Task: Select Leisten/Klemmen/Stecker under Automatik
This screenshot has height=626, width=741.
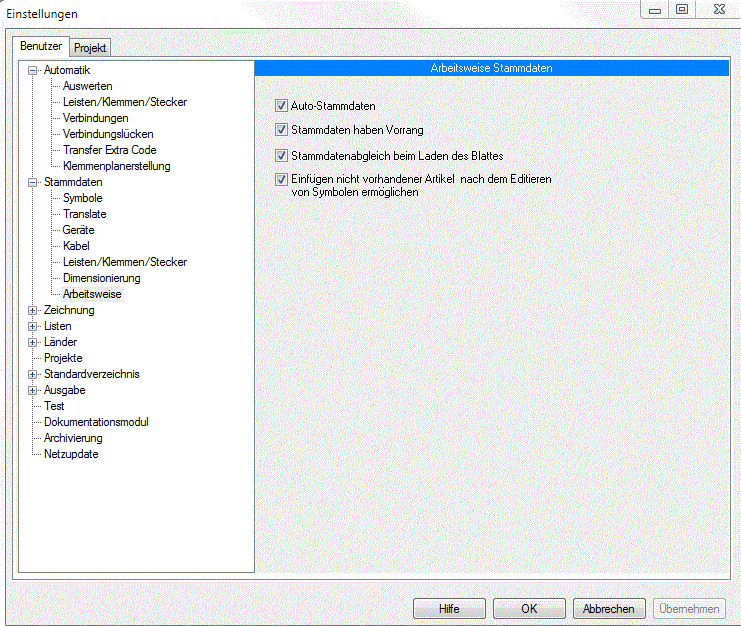Action: [125, 102]
